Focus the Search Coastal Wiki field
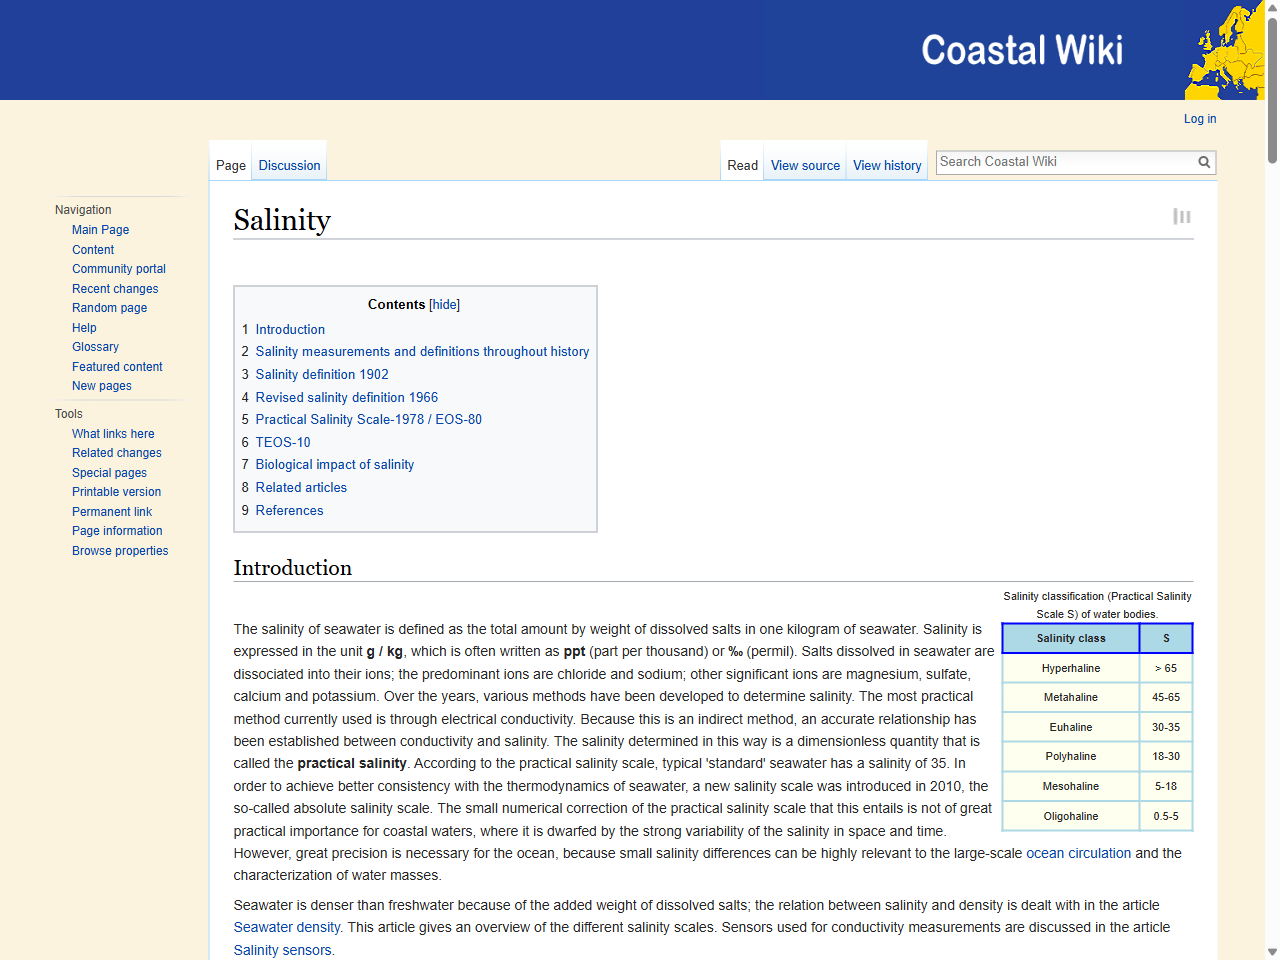Viewport: 1280px width, 960px height. coord(1066,162)
